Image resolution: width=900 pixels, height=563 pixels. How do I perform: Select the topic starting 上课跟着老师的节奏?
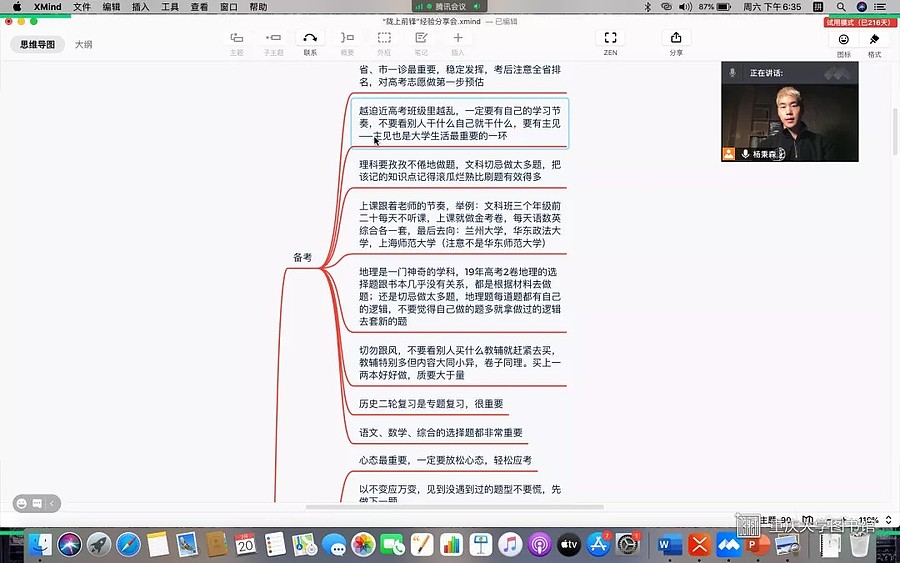460,224
